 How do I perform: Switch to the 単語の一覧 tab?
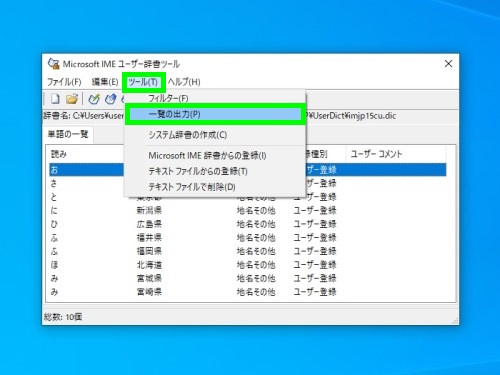coord(68,134)
